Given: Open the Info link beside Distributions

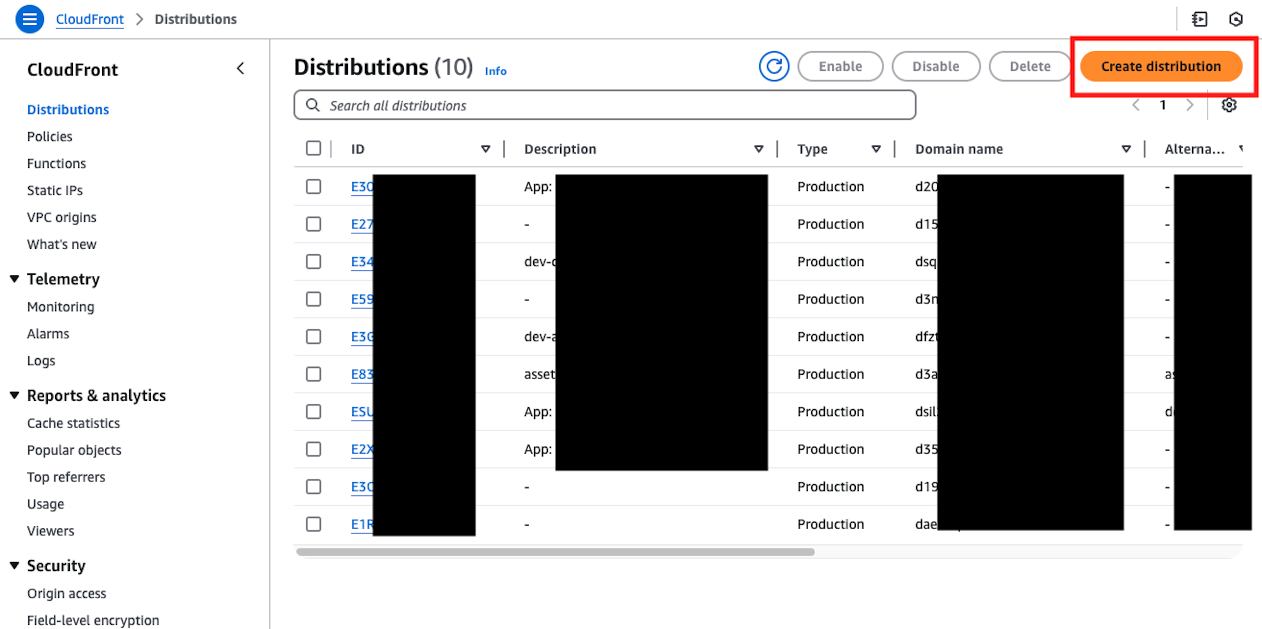Looking at the screenshot, I should [496, 71].
